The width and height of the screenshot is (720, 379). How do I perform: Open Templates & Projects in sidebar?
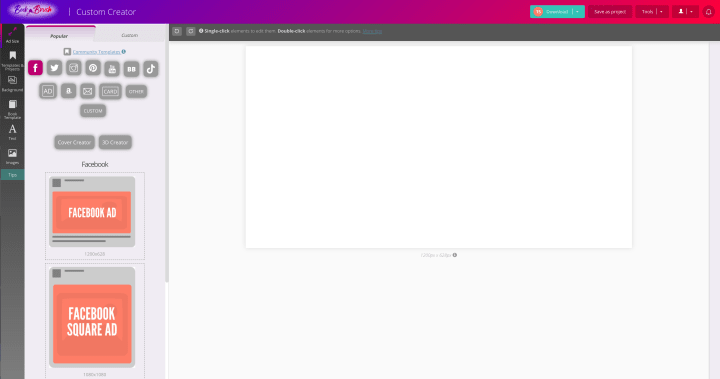12,60
